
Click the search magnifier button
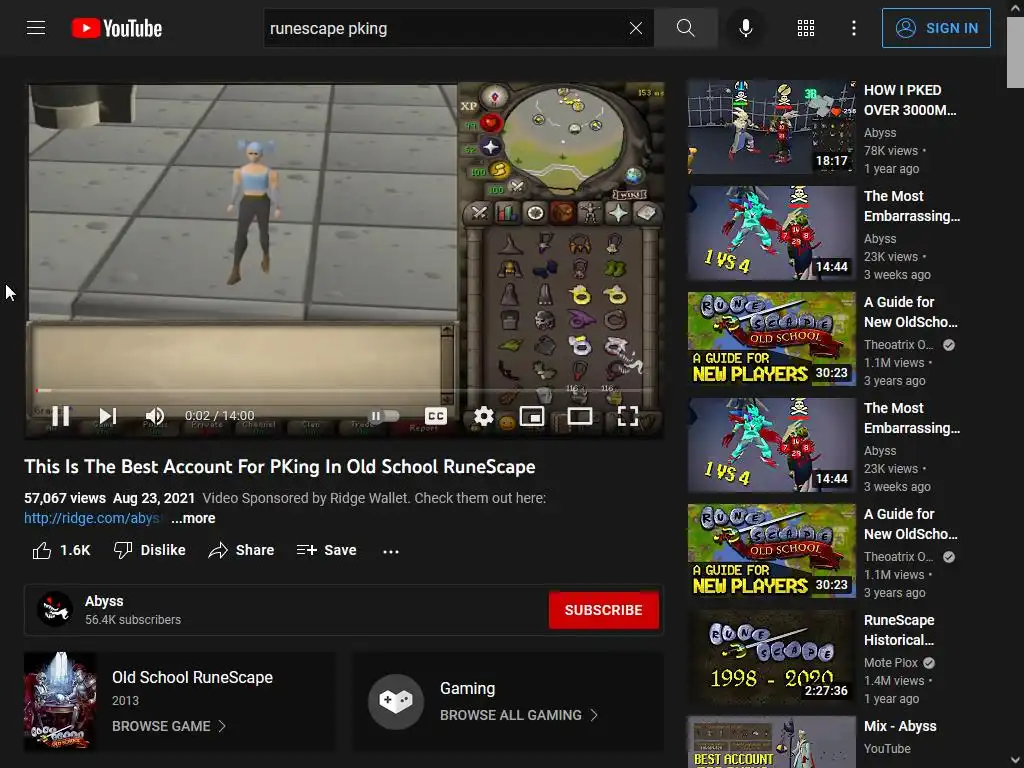pyautogui.click(x=685, y=28)
